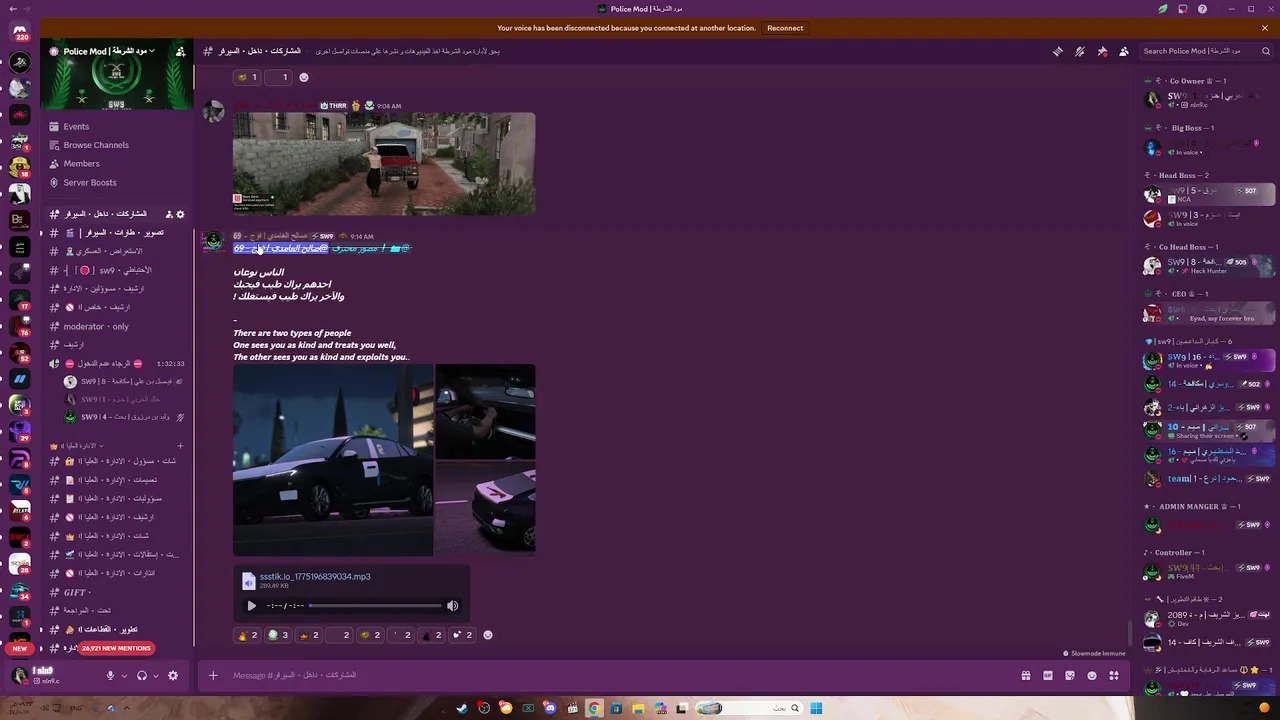Click the Search Police Mod field

pyautogui.click(x=1205, y=51)
